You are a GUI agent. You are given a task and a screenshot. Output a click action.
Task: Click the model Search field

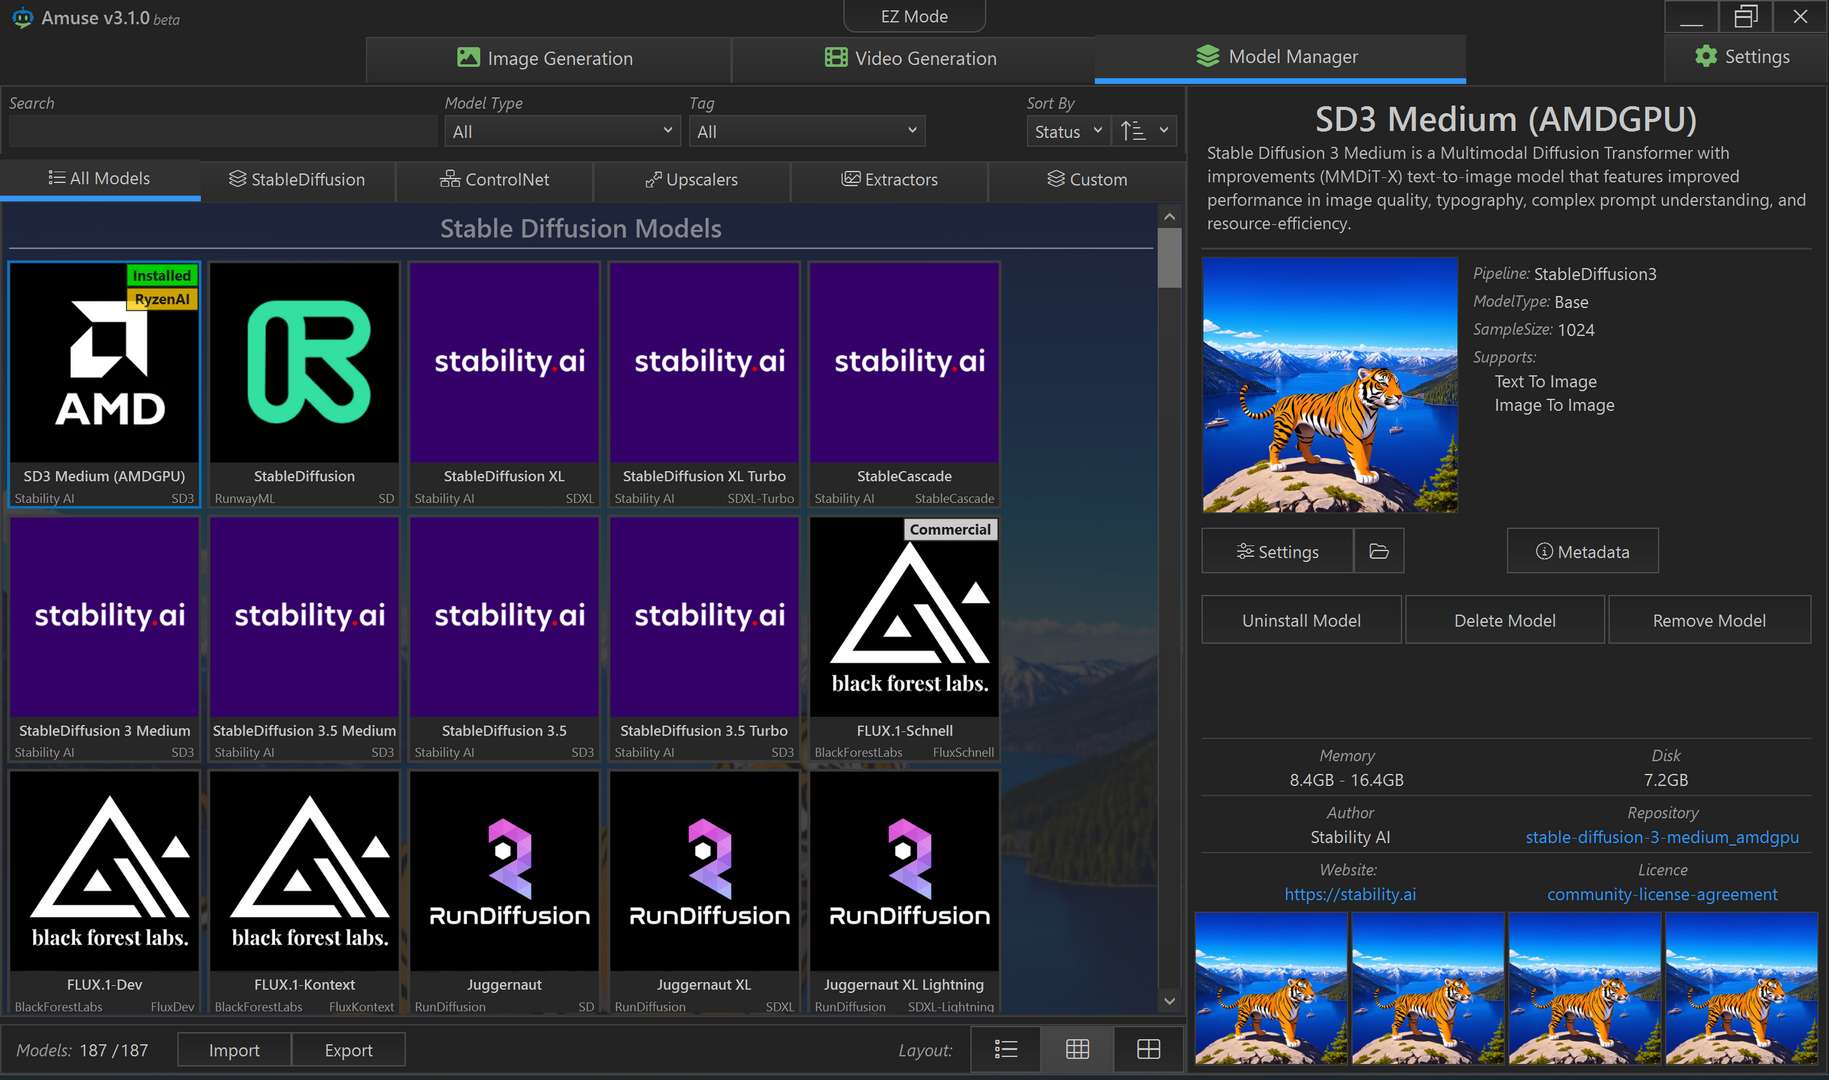[x=222, y=131]
